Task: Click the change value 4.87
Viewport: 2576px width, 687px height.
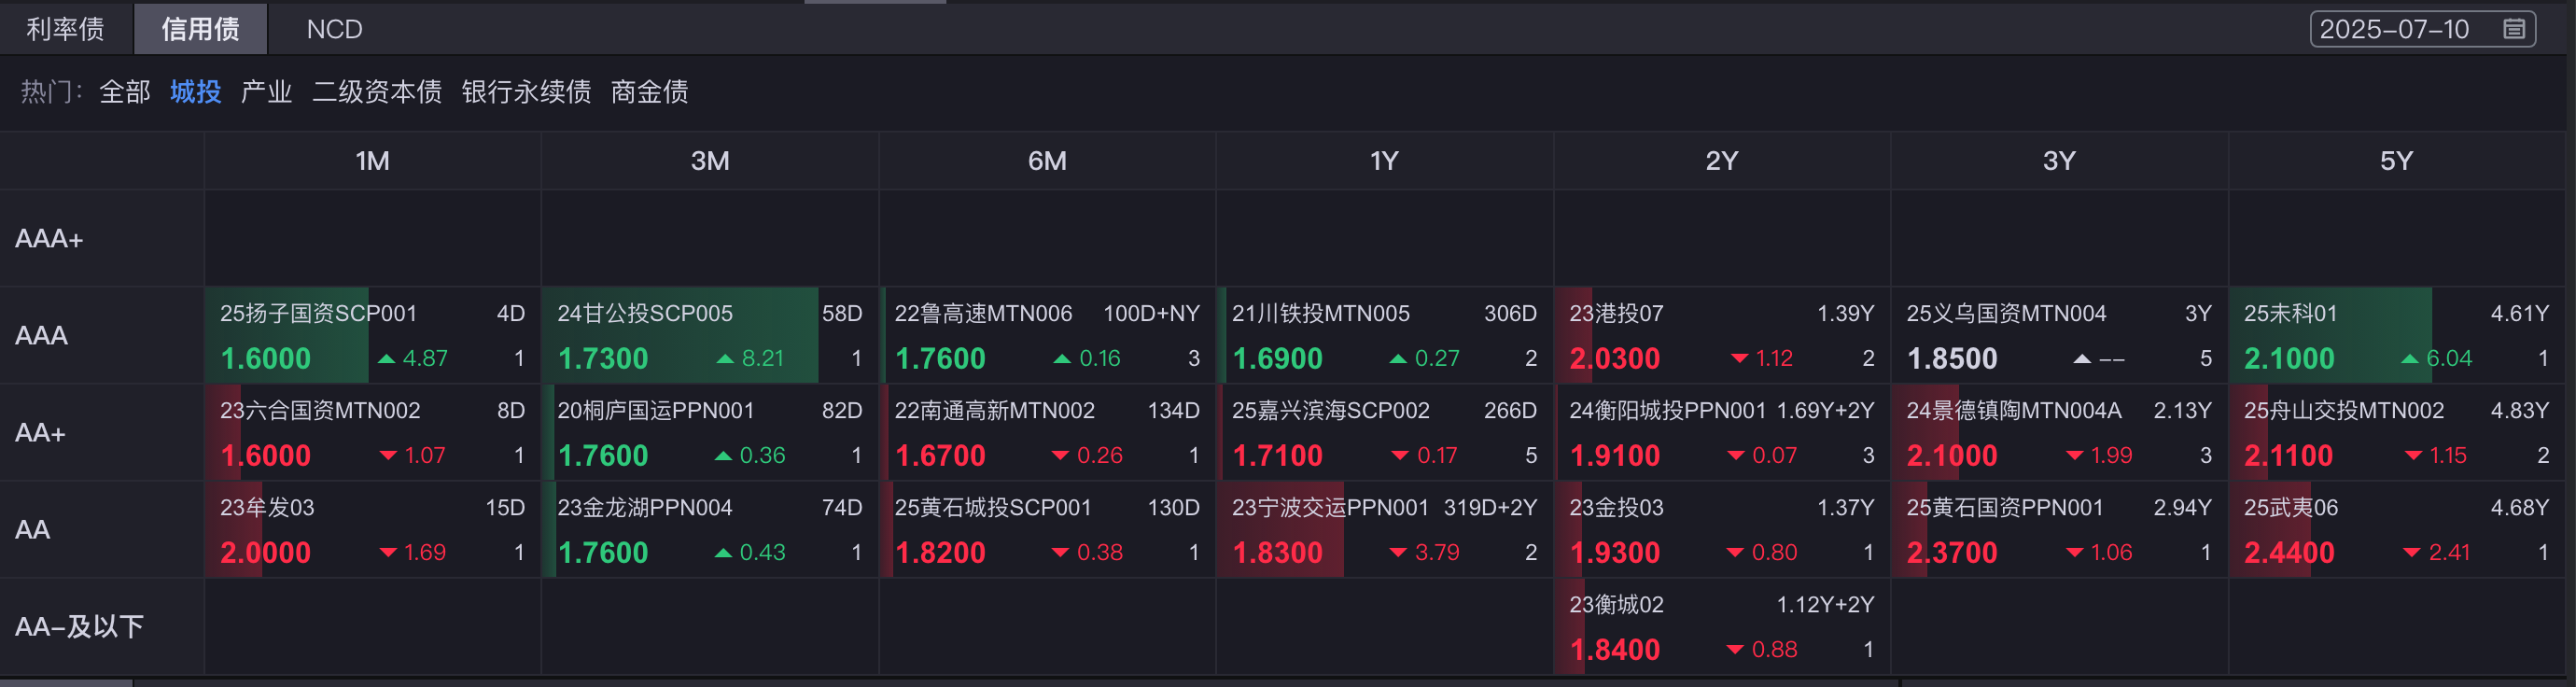Action: click(425, 359)
